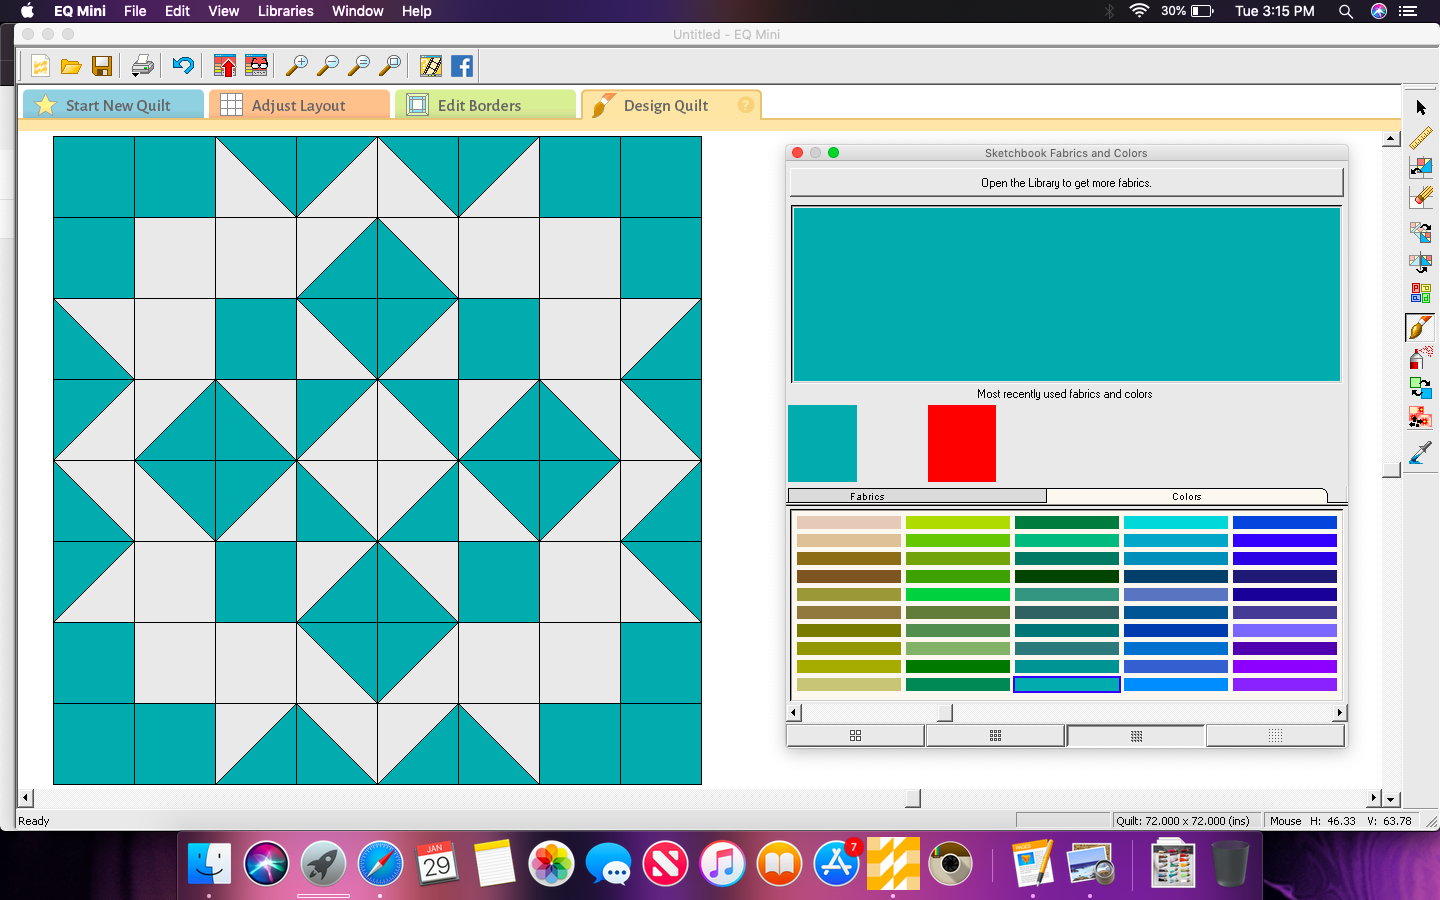Undo the last action with the blue arrow
This screenshot has width=1440, height=900.
(183, 66)
